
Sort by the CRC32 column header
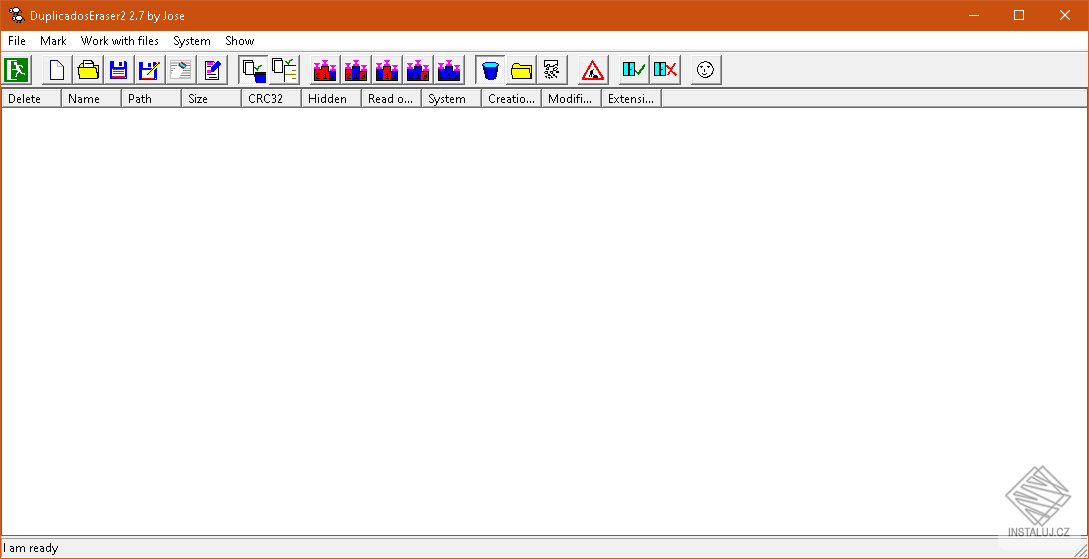click(272, 99)
